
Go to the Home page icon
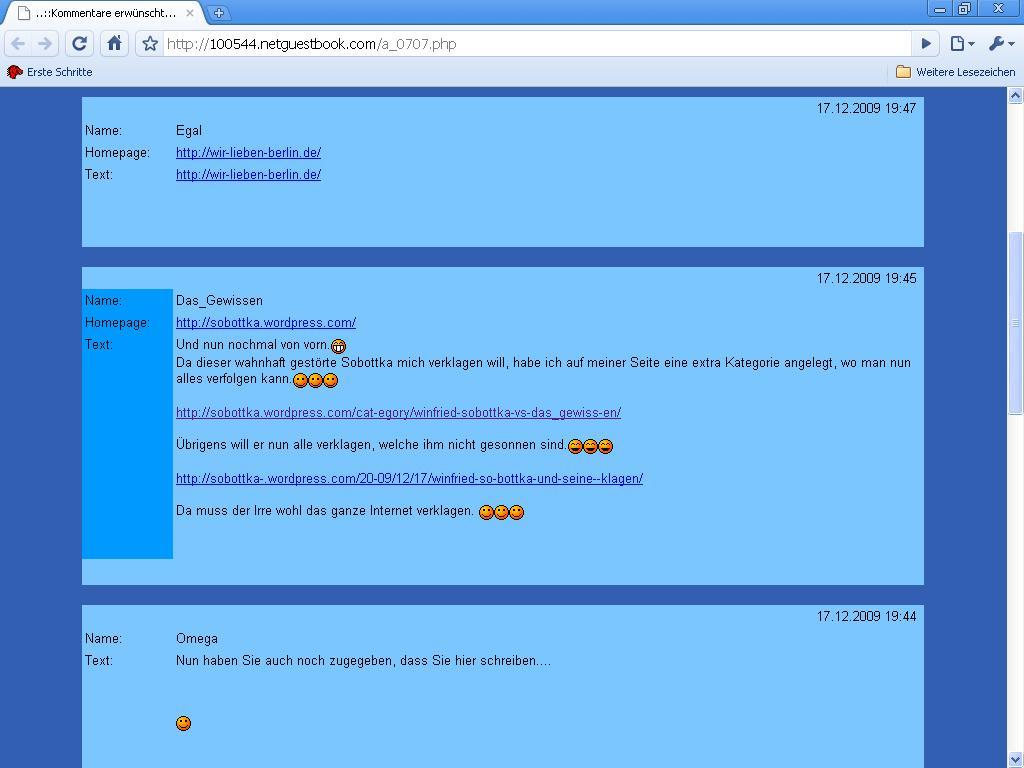click(x=114, y=44)
